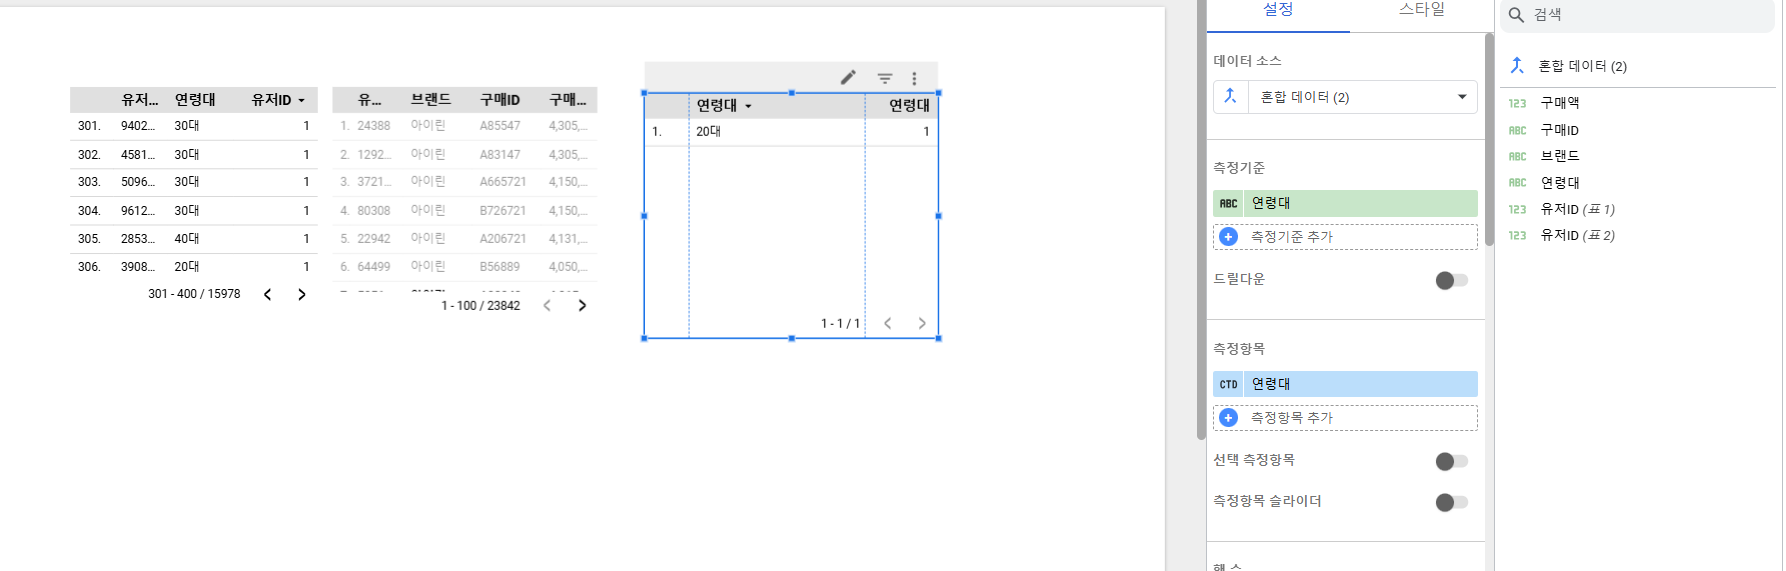
Task: Click the blend icon beside 혼합 데이터 (2) in field list
Action: [x=1517, y=65]
